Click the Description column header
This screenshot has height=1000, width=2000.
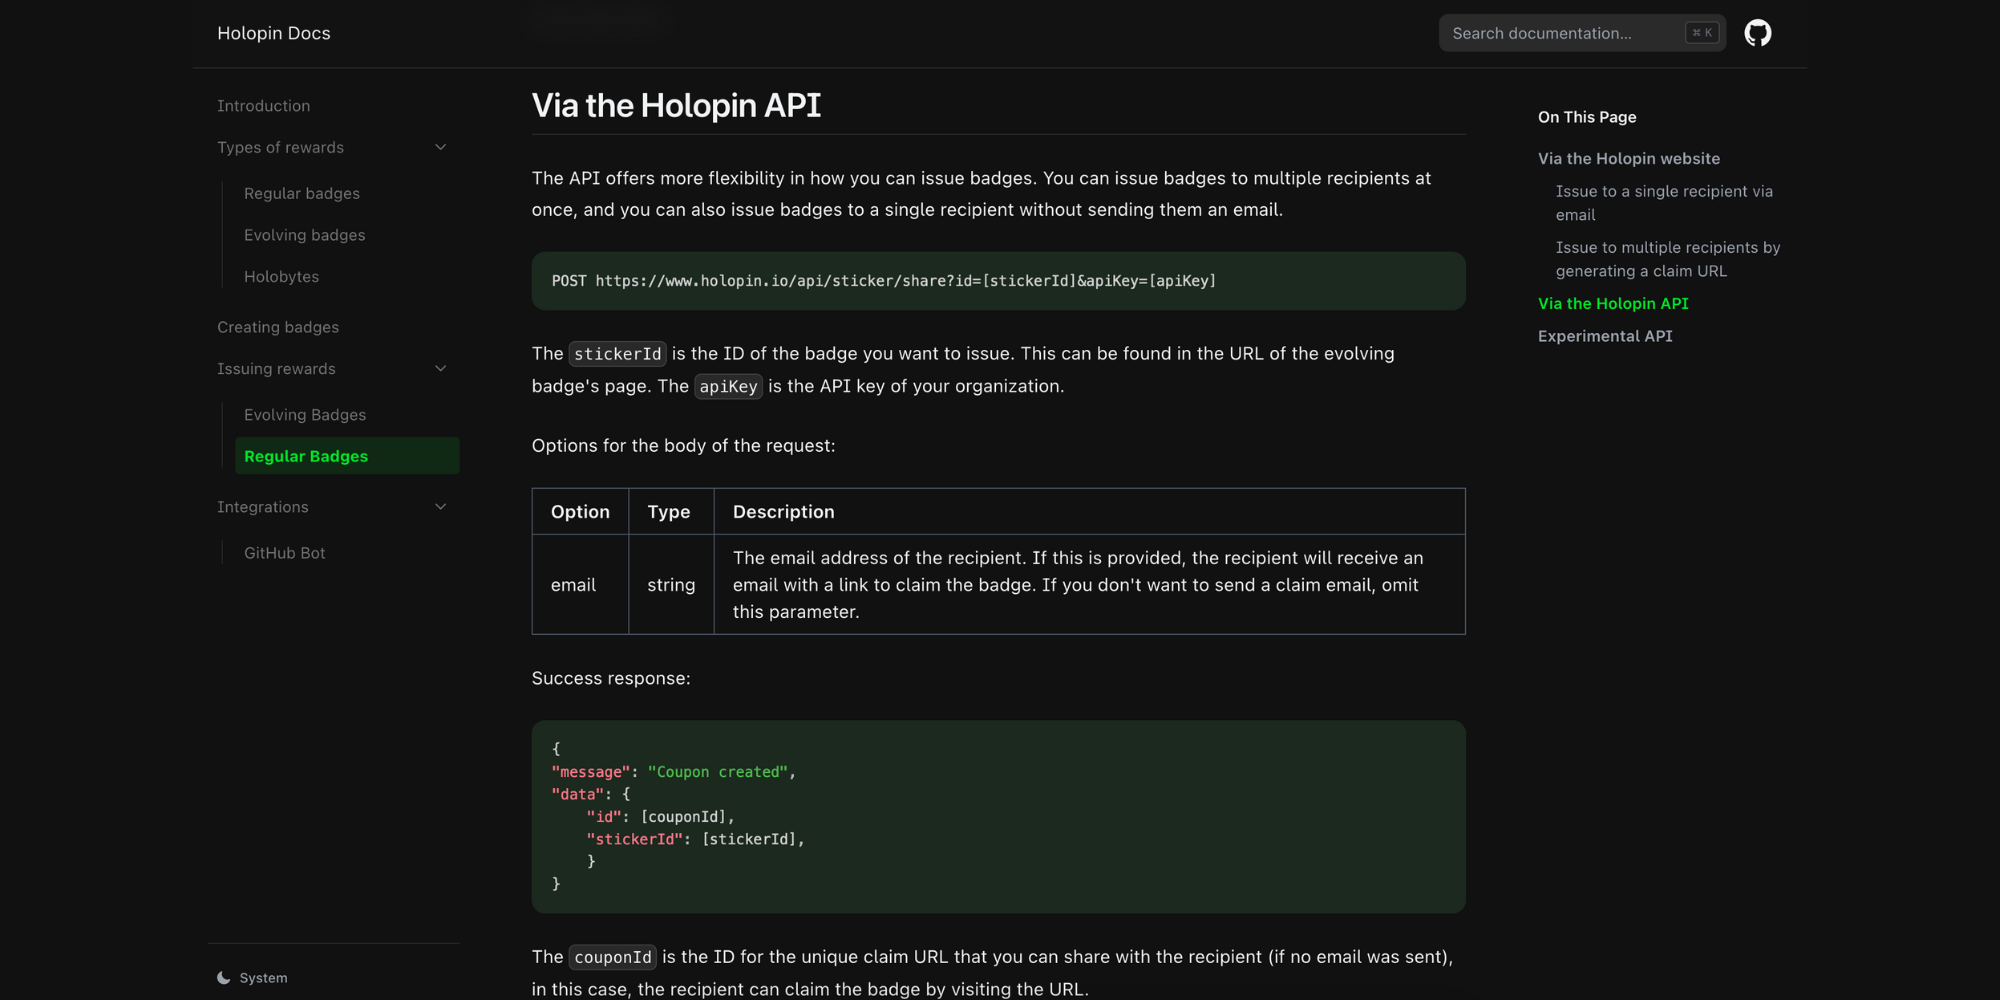[x=1089, y=512]
